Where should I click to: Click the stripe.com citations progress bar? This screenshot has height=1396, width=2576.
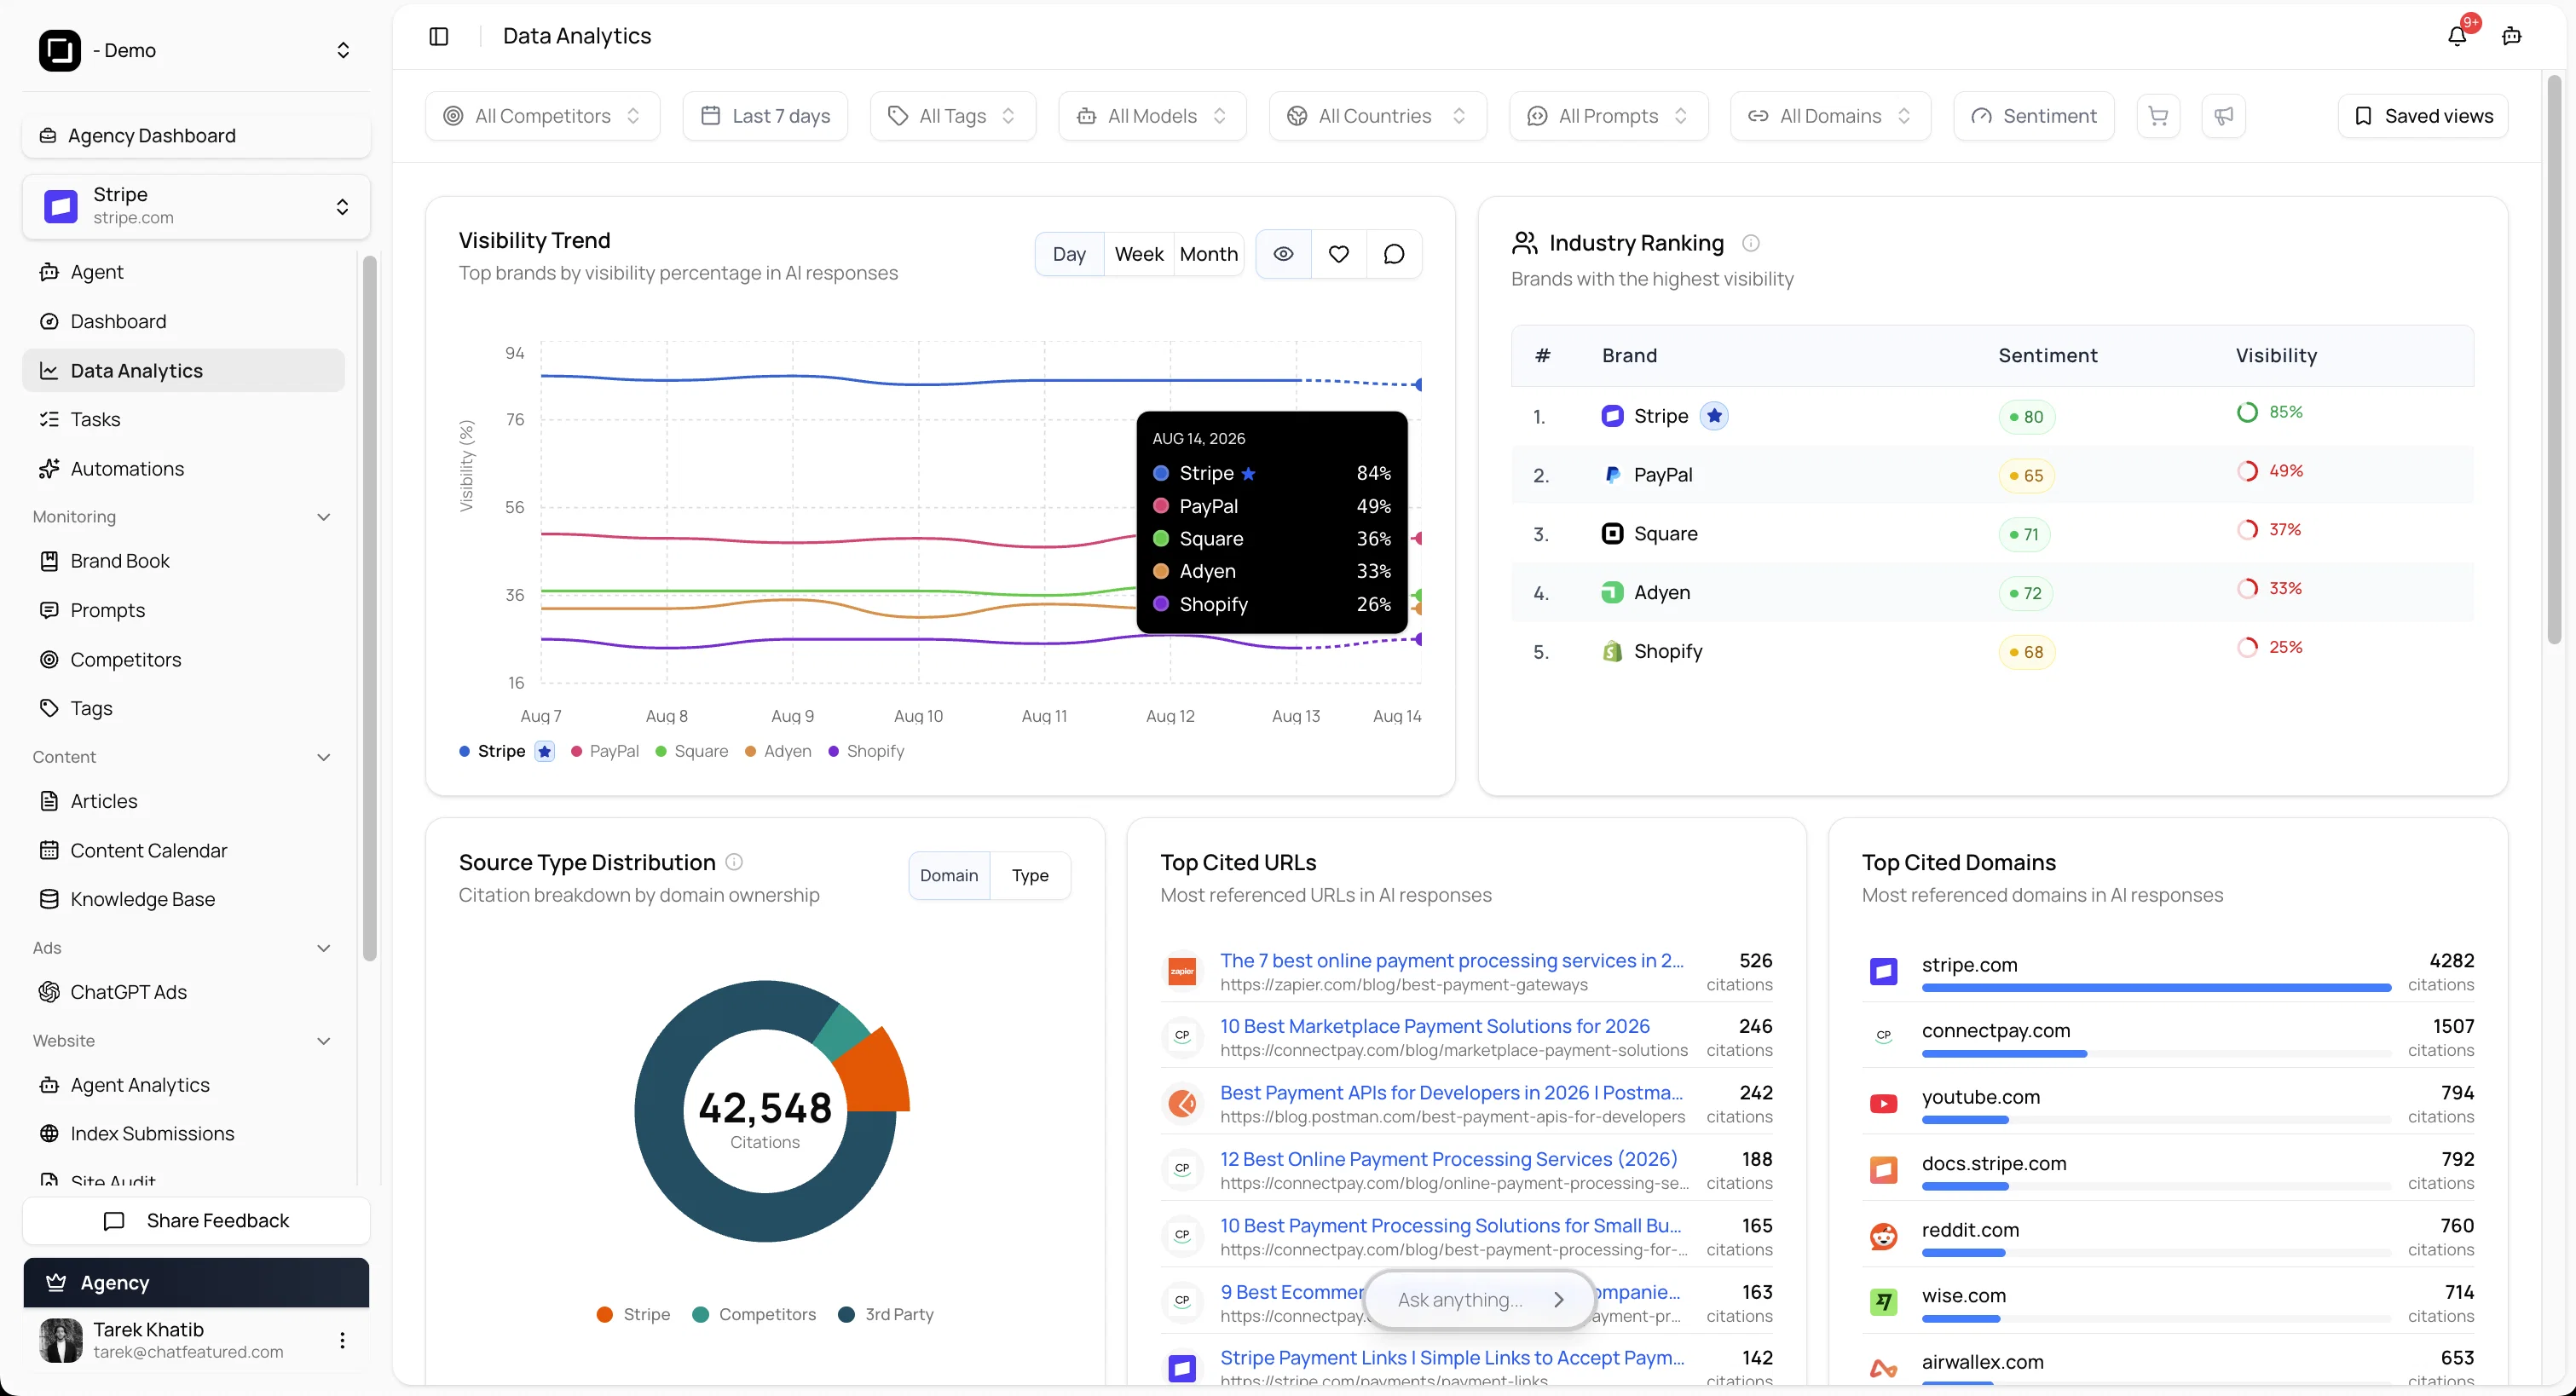point(2156,987)
